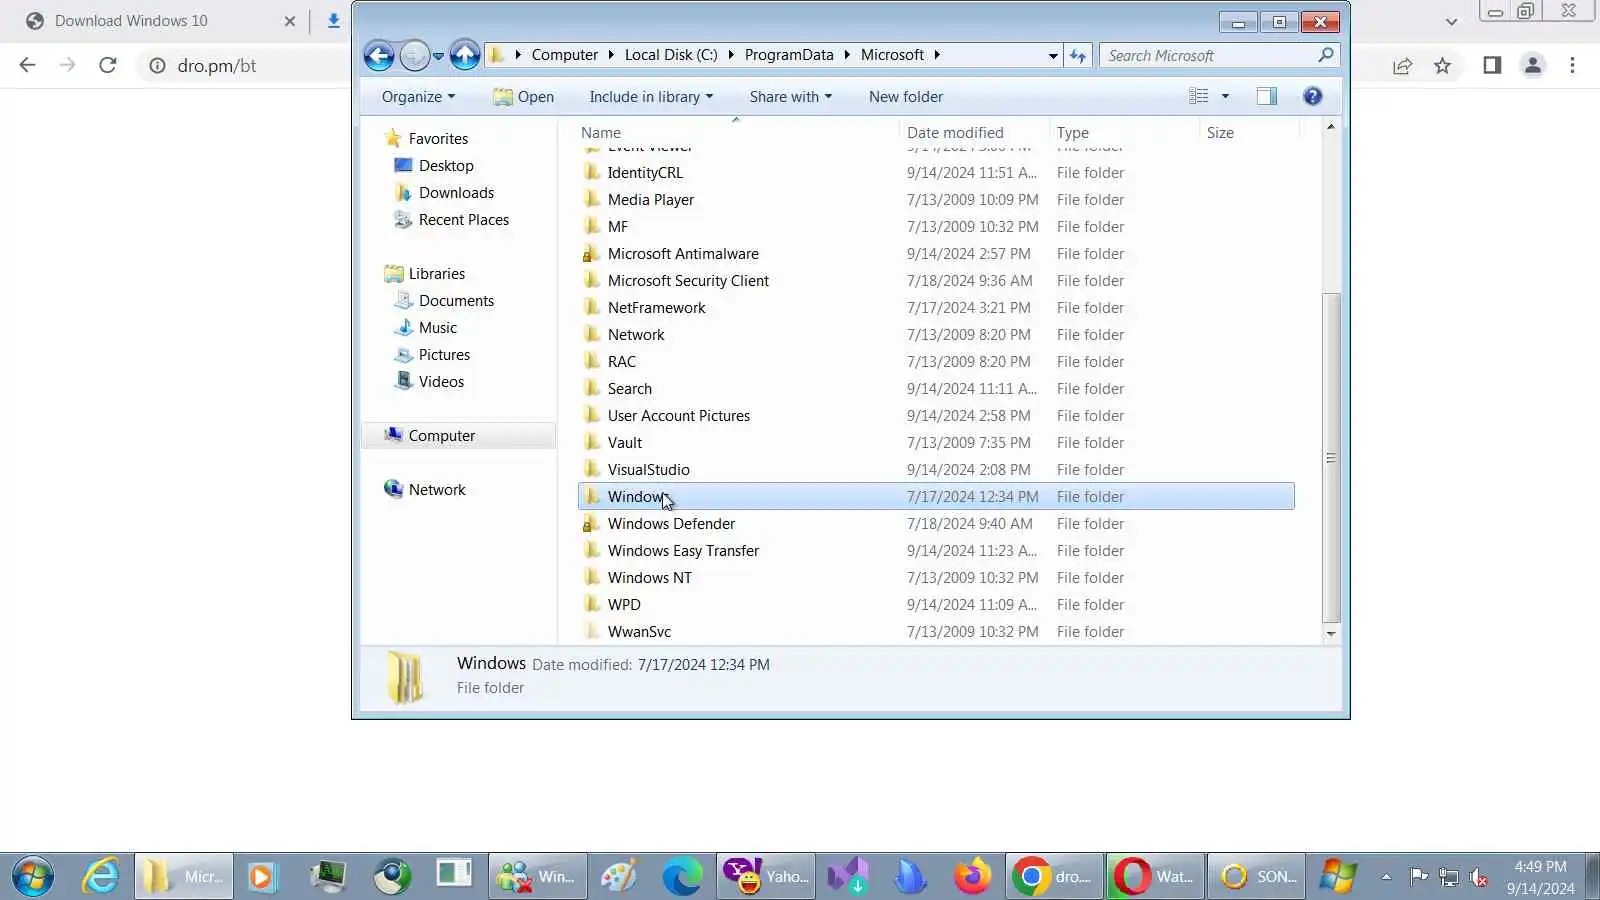The image size is (1600, 900).
Task: Click the search magnifier icon in Explorer
Action: coord(1326,55)
